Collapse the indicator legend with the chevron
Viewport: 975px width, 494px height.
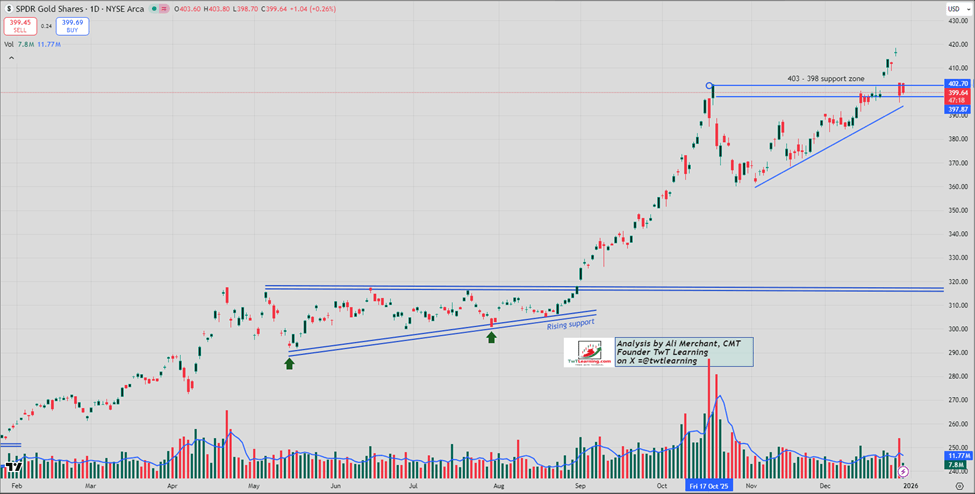[11, 57]
